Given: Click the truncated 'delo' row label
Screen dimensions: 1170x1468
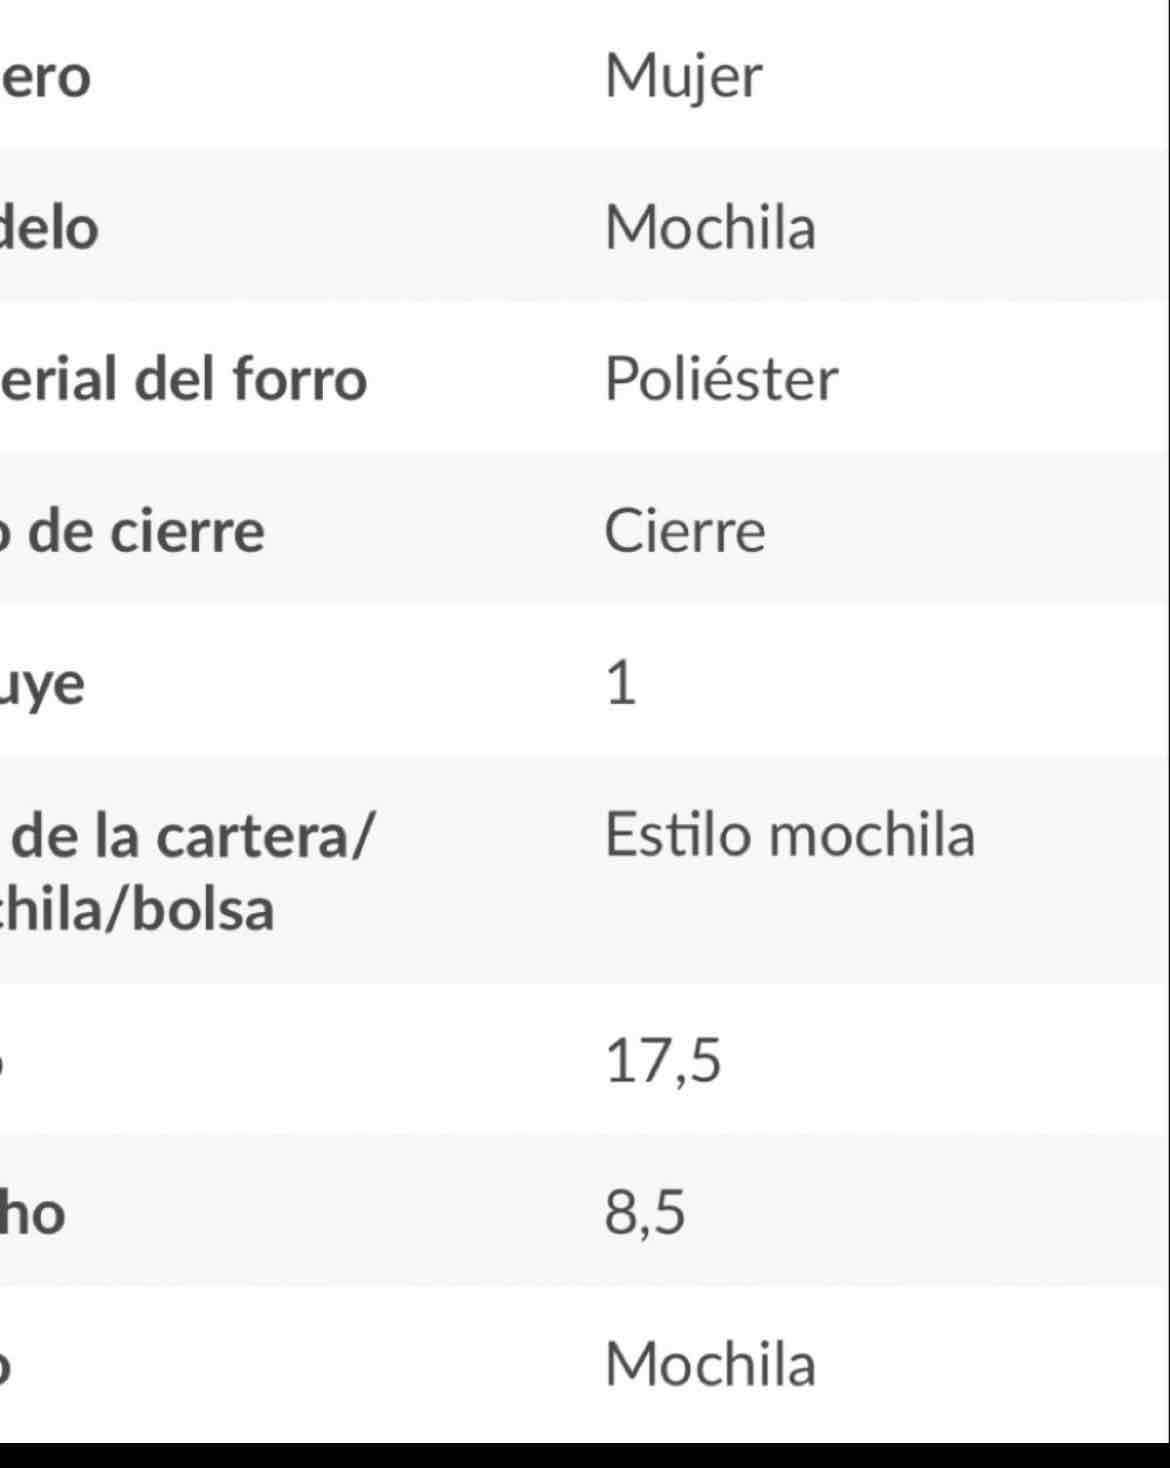Looking at the screenshot, I should pos(49,228).
